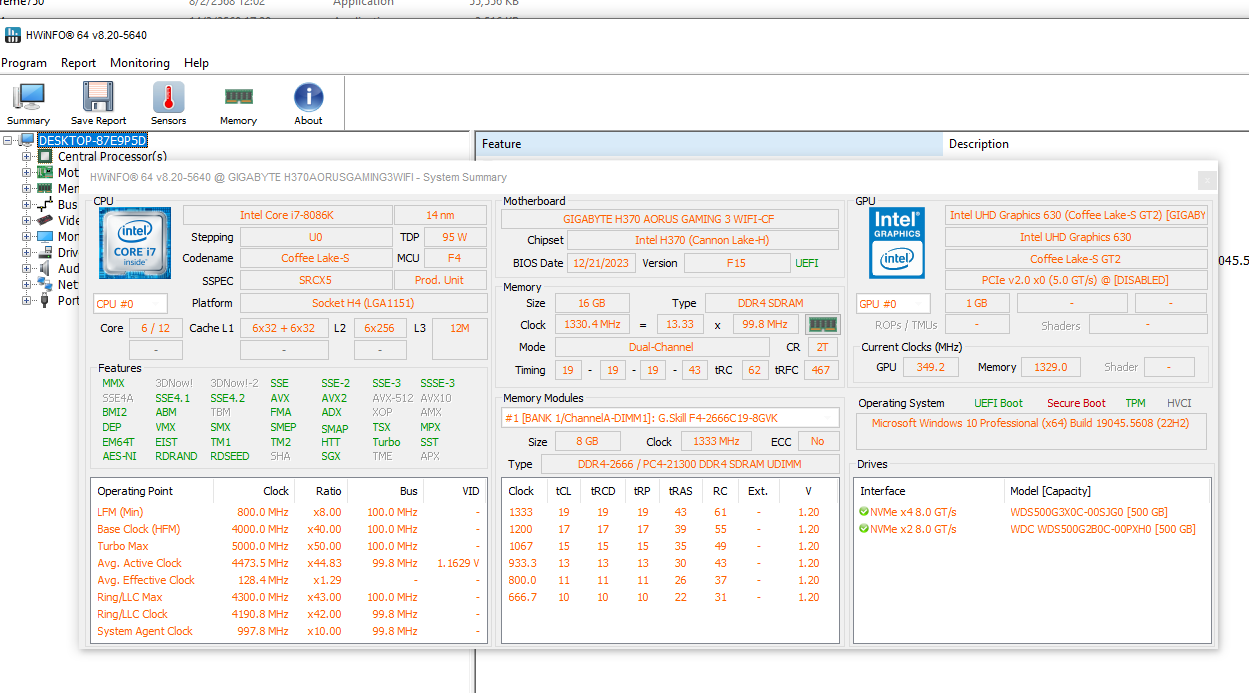Click the Network icon in the tree
1249x693 pixels.
(x=45, y=284)
